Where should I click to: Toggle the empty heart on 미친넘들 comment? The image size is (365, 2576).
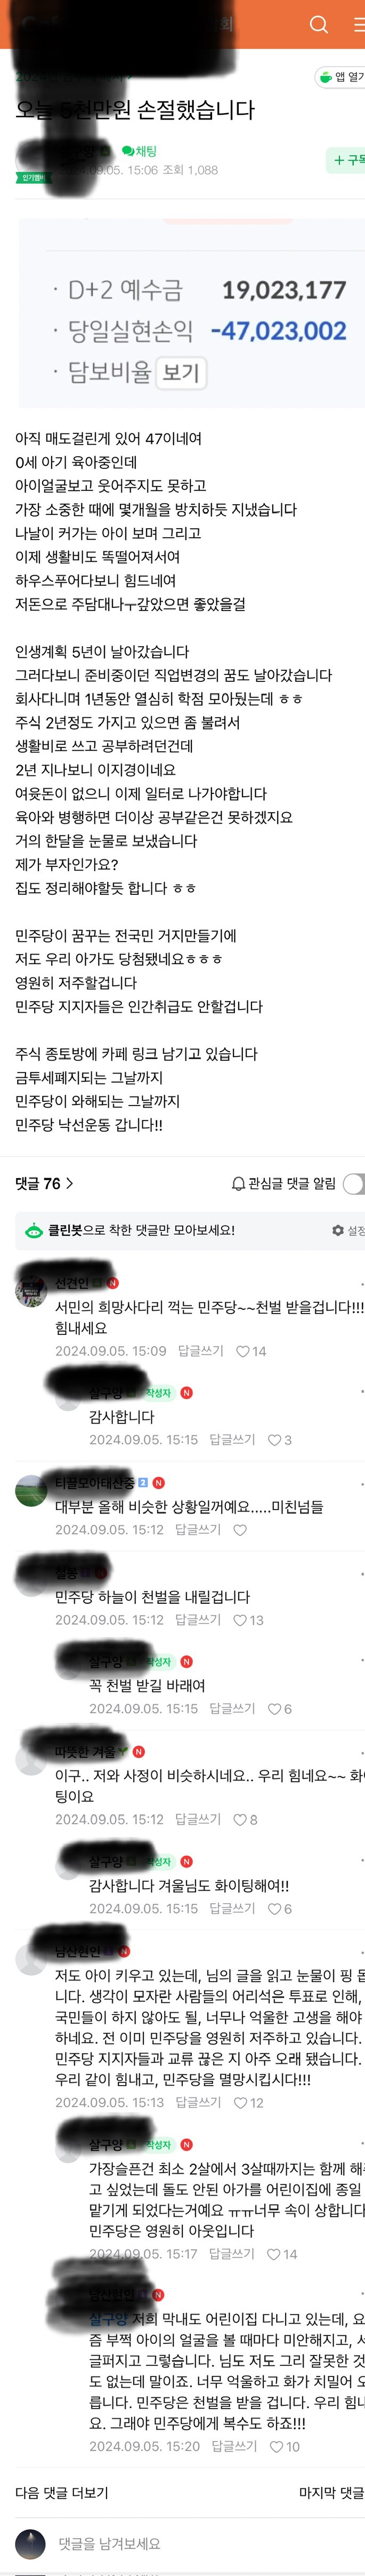click(x=240, y=1531)
